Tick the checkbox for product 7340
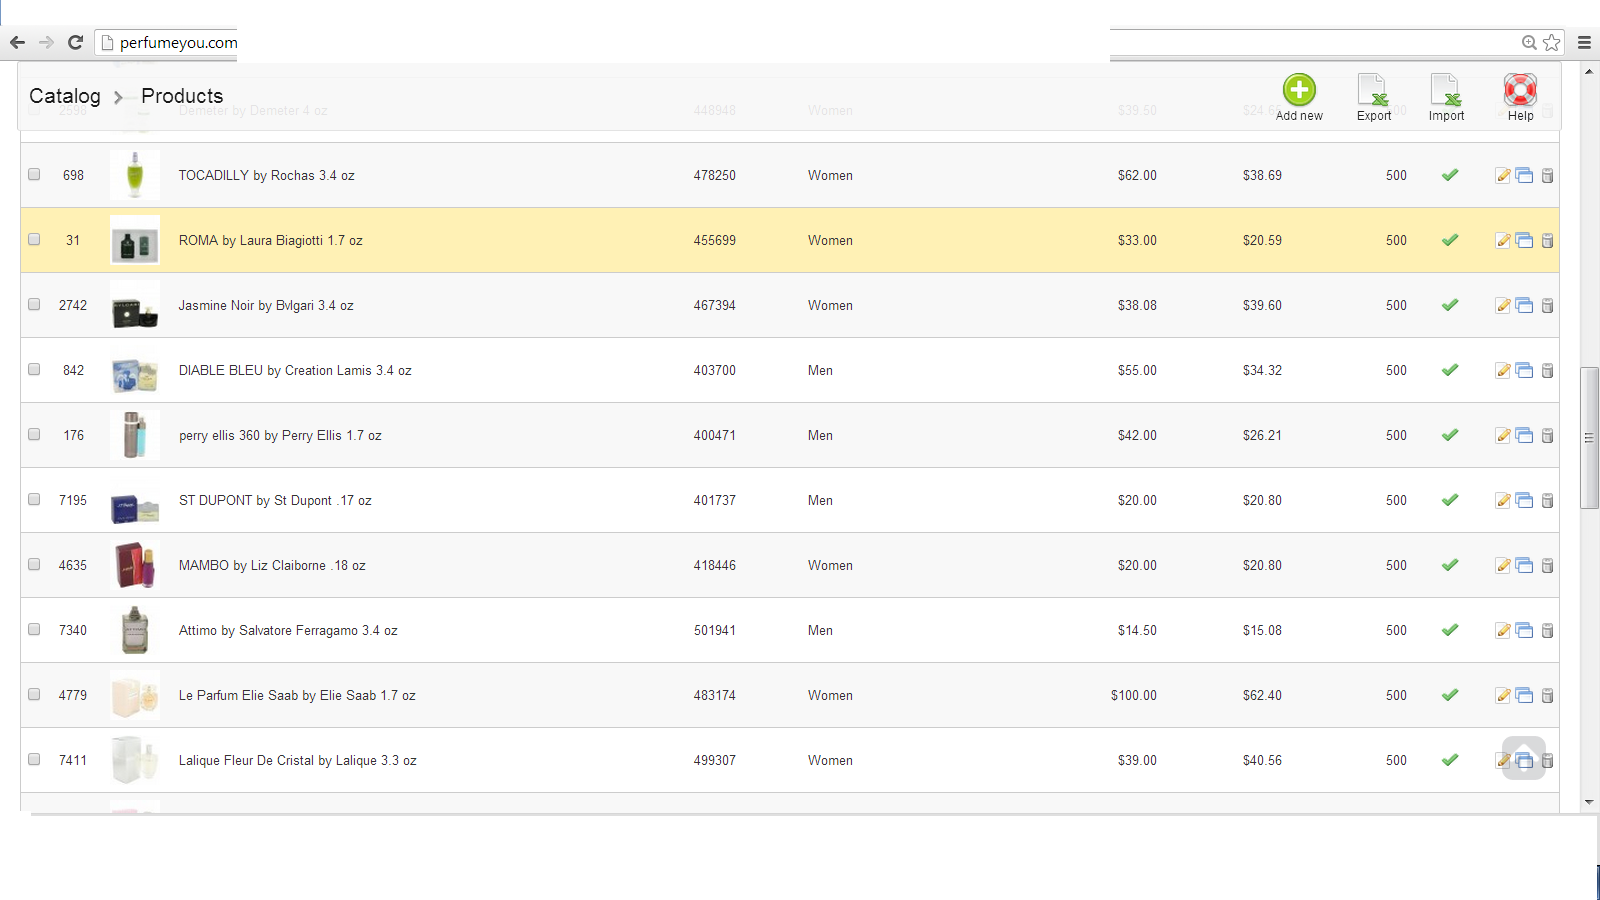The image size is (1600, 900). (x=34, y=629)
